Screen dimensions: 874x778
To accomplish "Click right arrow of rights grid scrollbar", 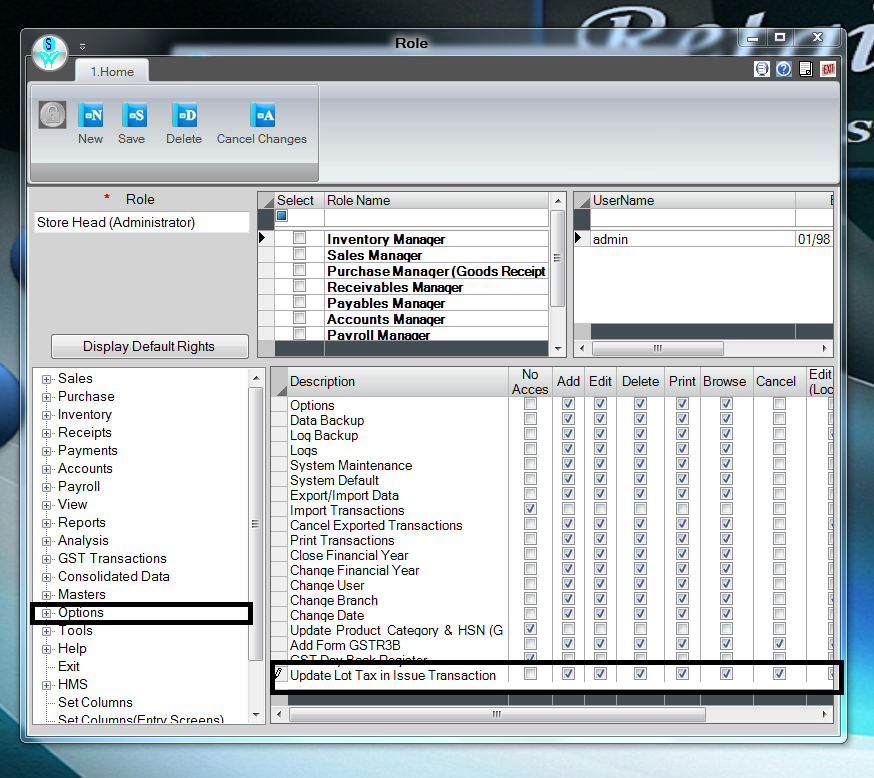I will [825, 714].
